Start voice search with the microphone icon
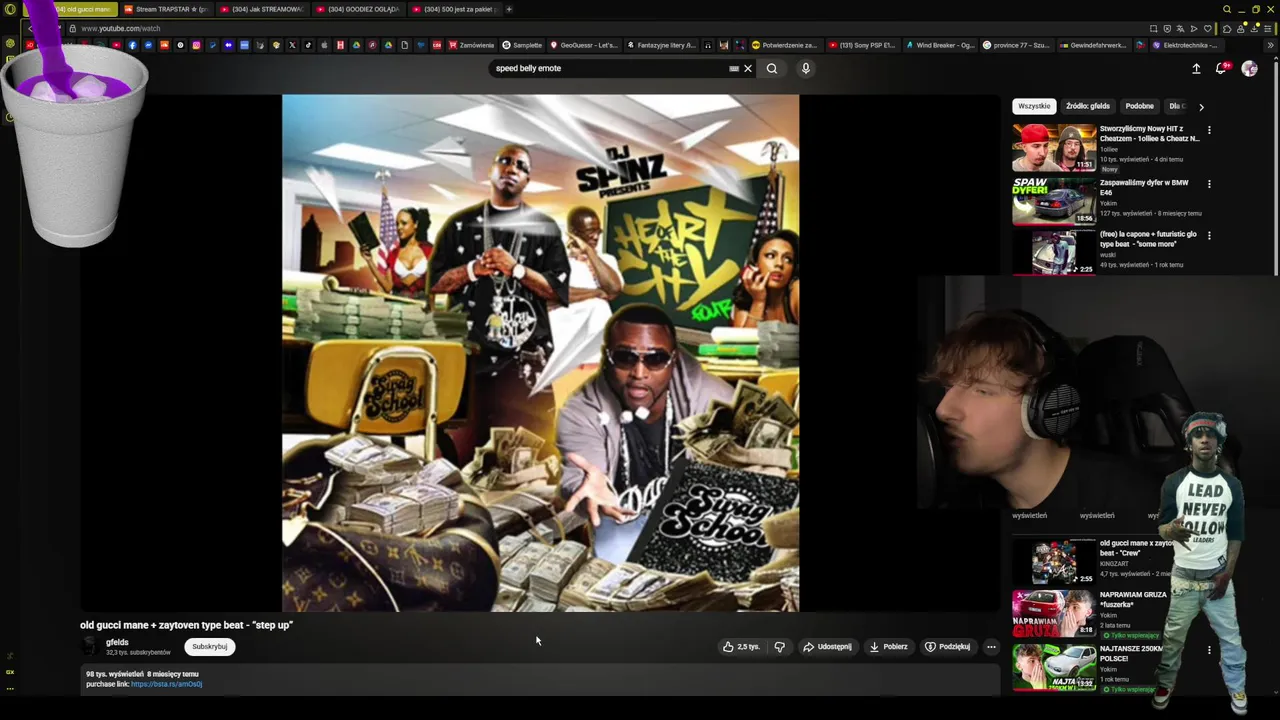The width and height of the screenshot is (1280, 720). [805, 68]
